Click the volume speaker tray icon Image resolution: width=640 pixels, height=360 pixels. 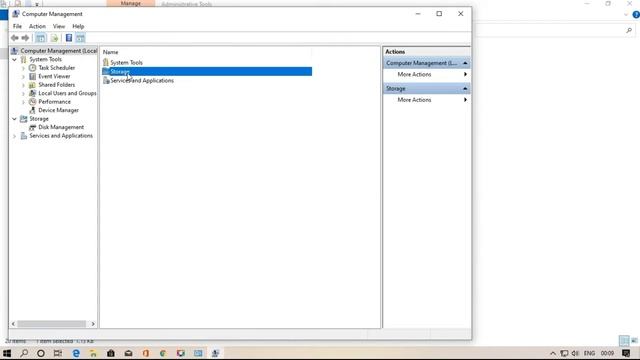click(575, 353)
